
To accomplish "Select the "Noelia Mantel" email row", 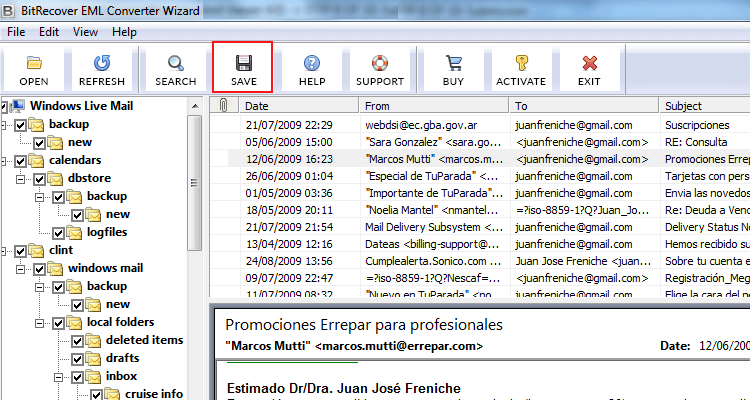I will (480, 210).
